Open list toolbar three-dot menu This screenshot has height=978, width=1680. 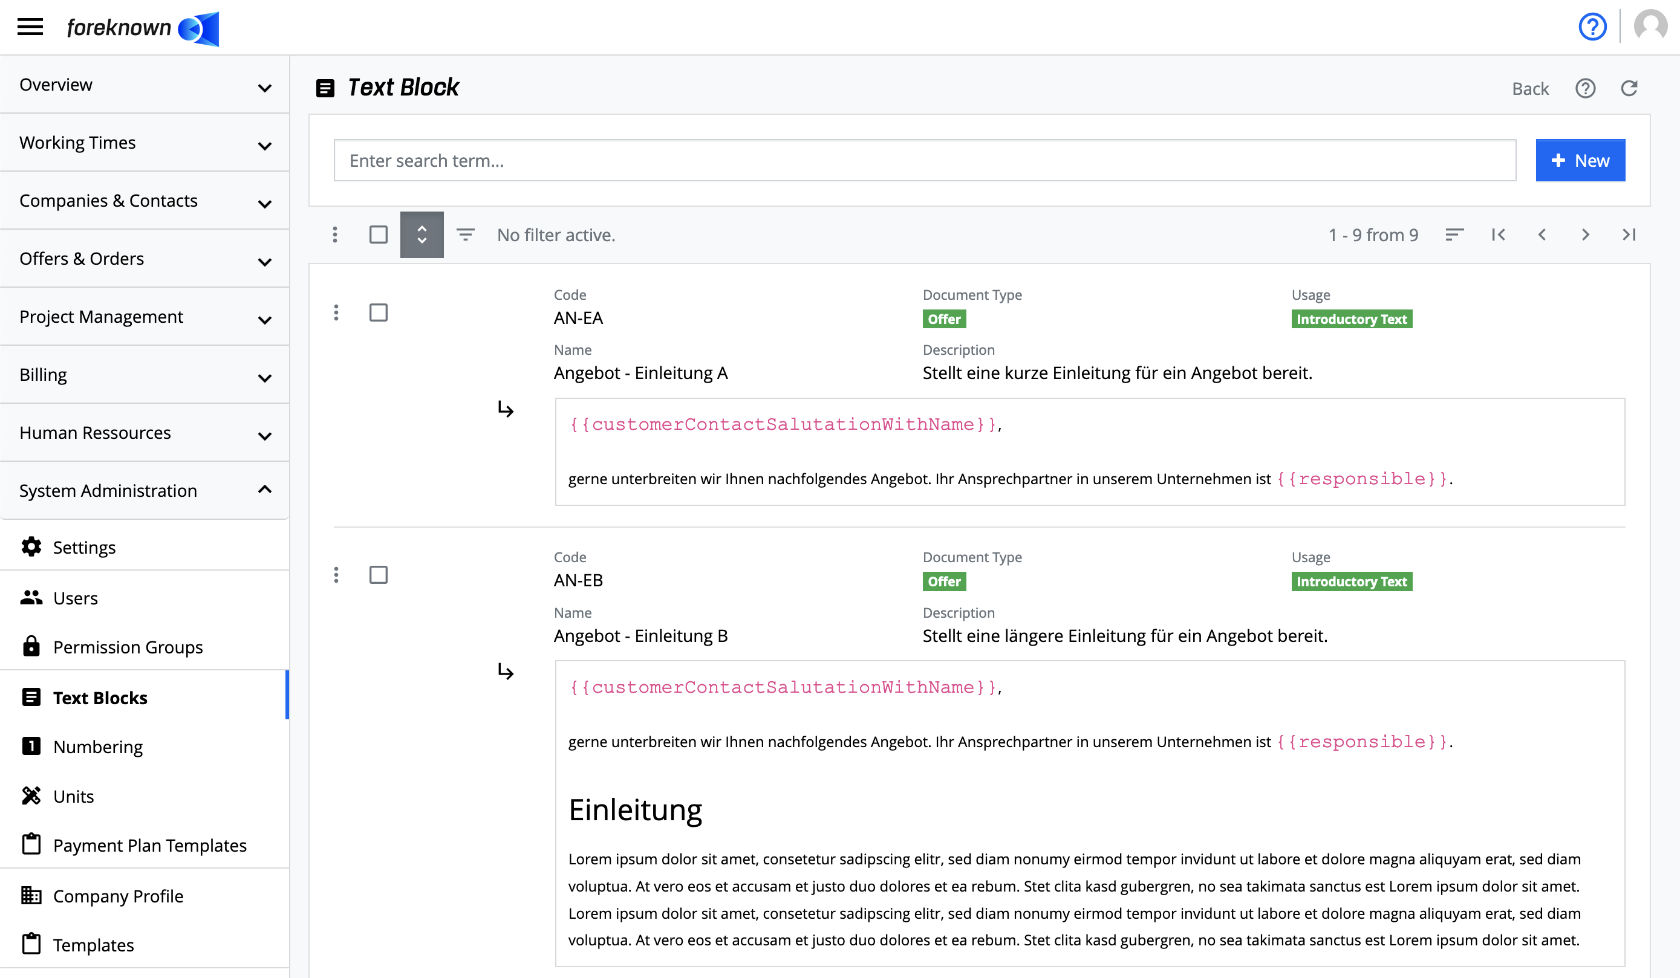335,235
